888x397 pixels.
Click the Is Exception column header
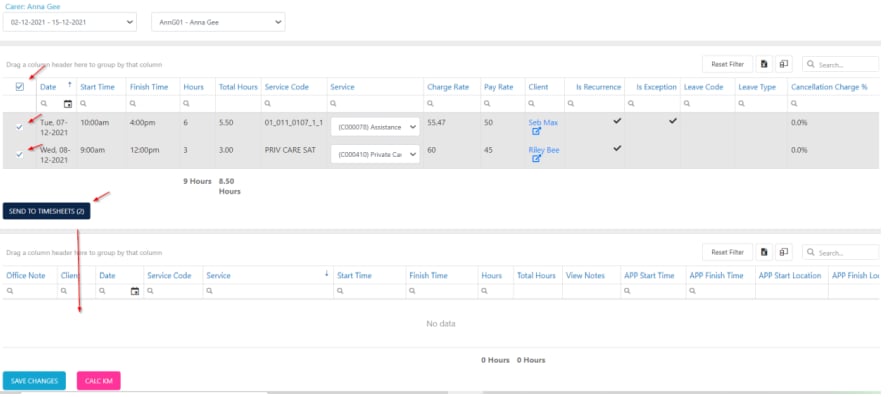pyautogui.click(x=656, y=87)
